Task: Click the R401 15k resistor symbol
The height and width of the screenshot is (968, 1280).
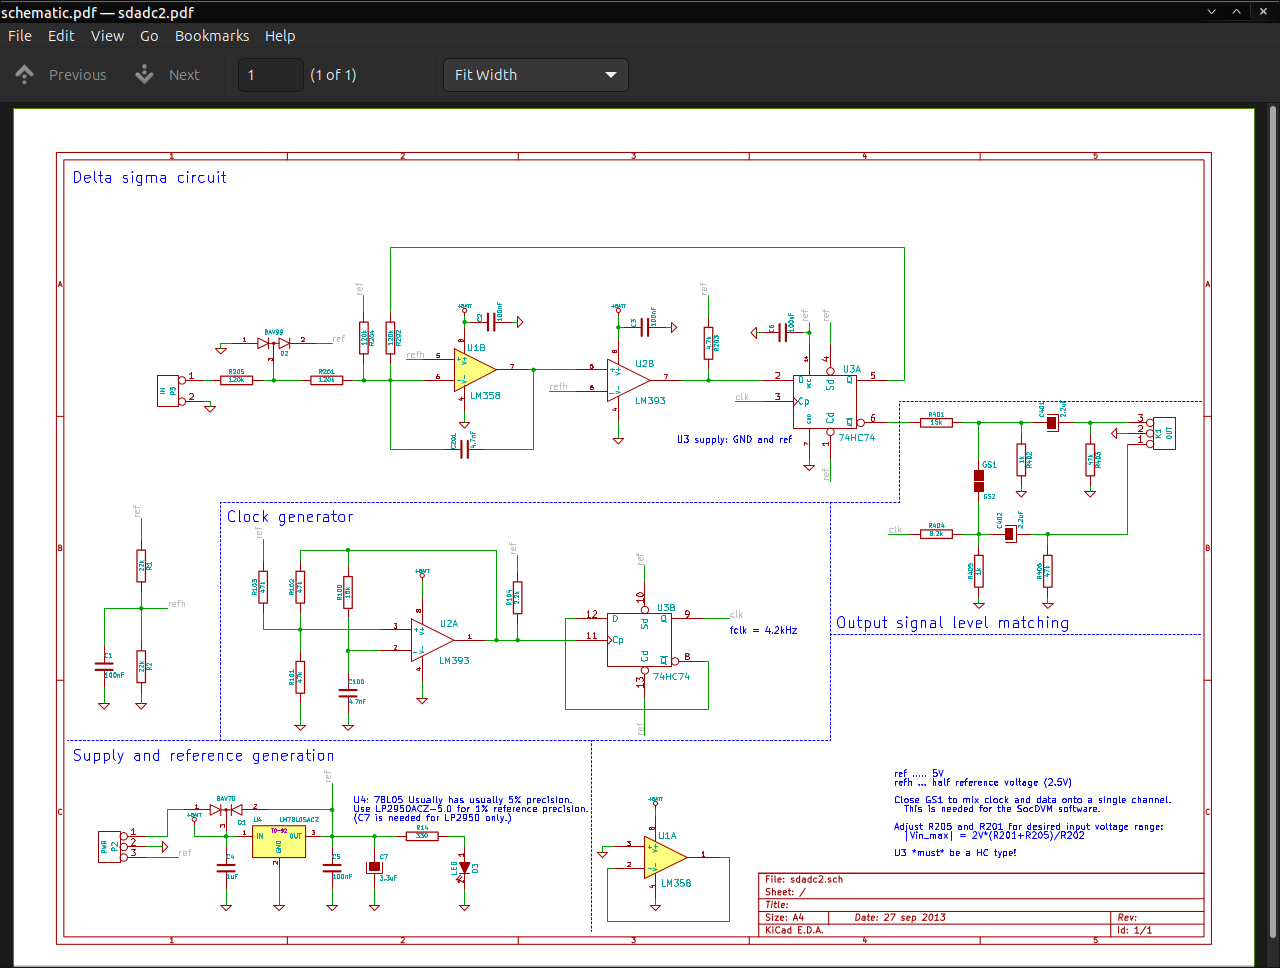Action: (x=936, y=423)
